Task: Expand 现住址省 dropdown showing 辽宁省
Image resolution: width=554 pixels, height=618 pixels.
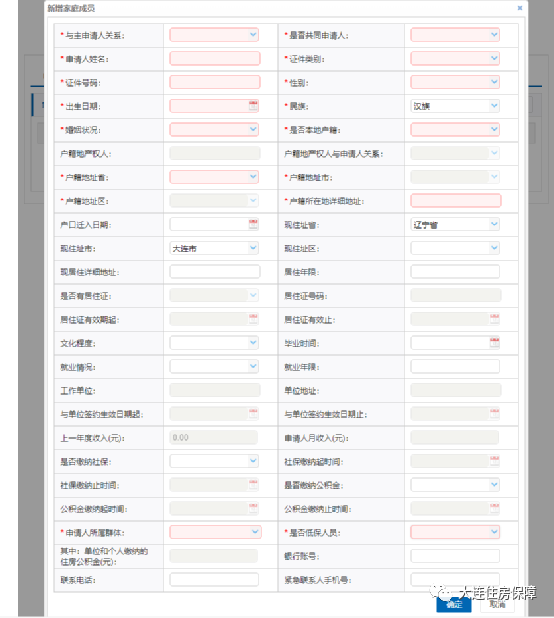Action: pyautogui.click(x=455, y=224)
